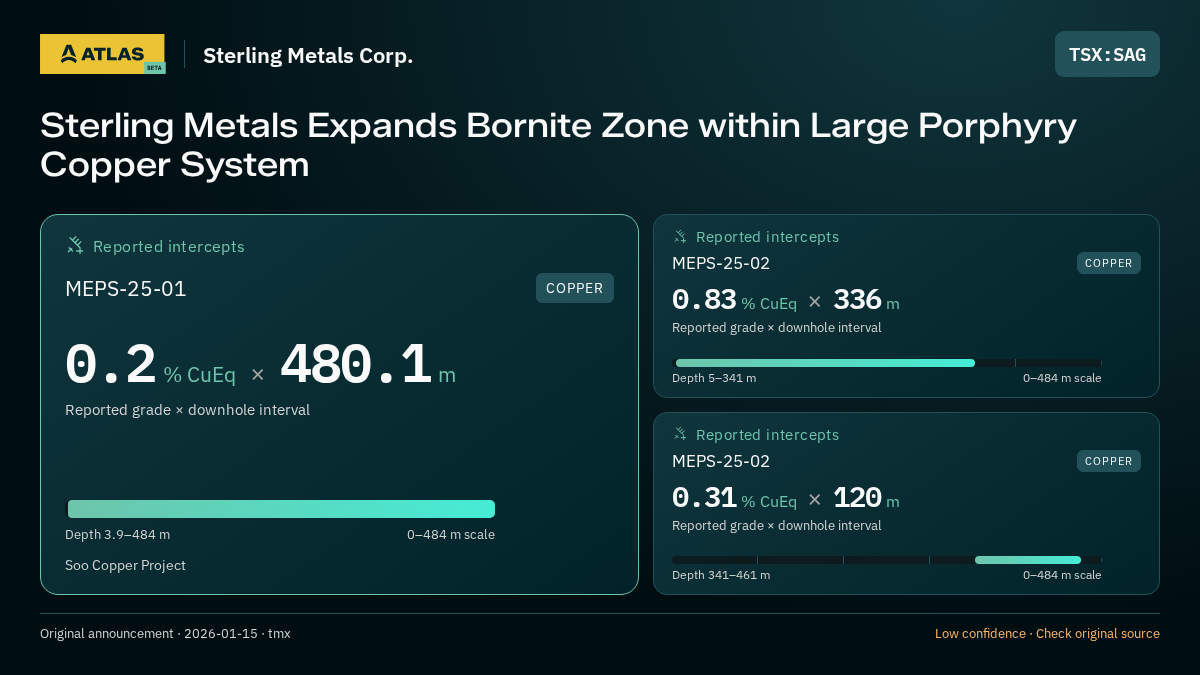Click MEPS-25-02 hole ID in 120 m card
The width and height of the screenshot is (1200, 675).
pyautogui.click(x=721, y=461)
